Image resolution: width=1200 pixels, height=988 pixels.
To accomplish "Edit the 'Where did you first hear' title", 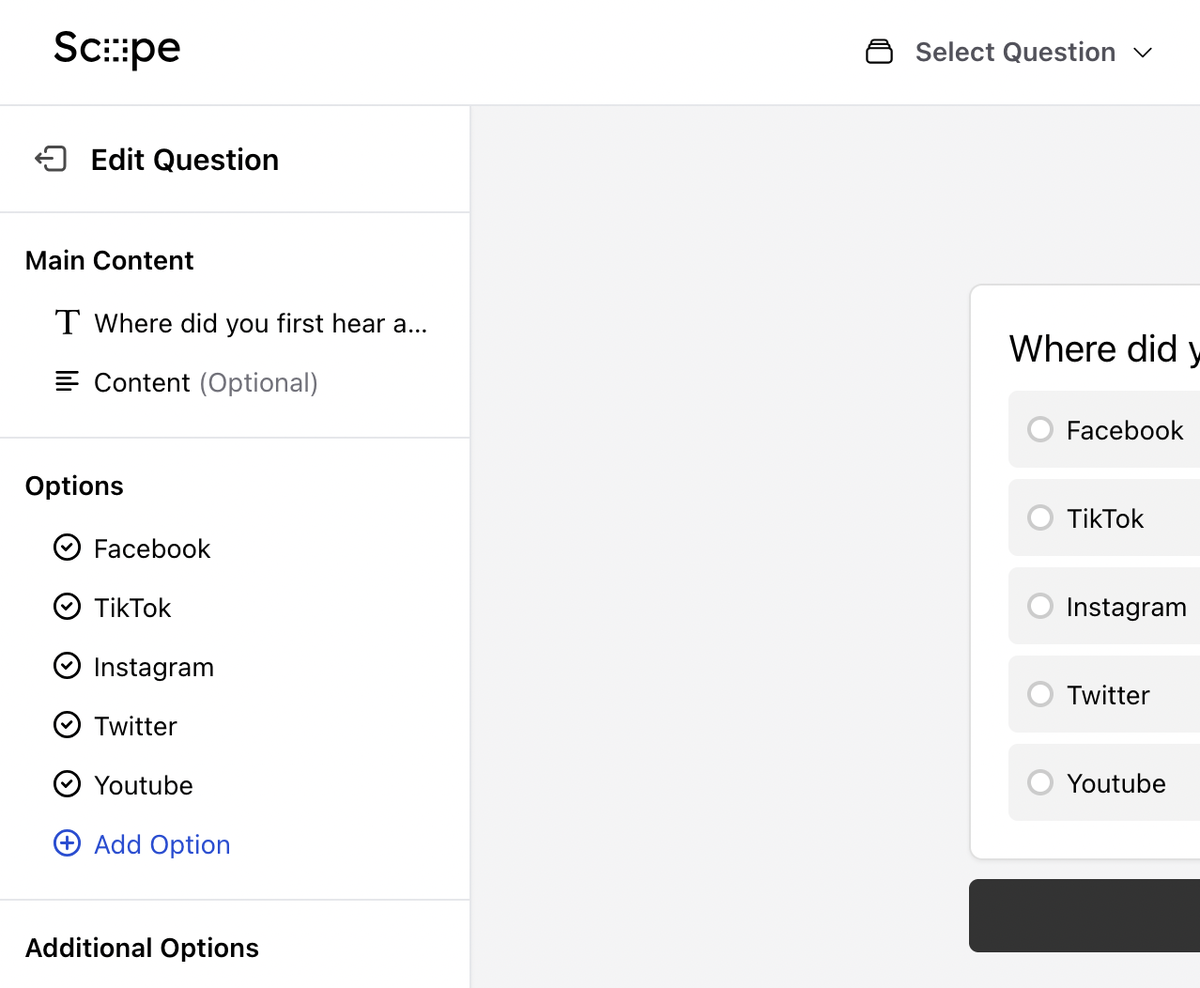I will (260, 323).
